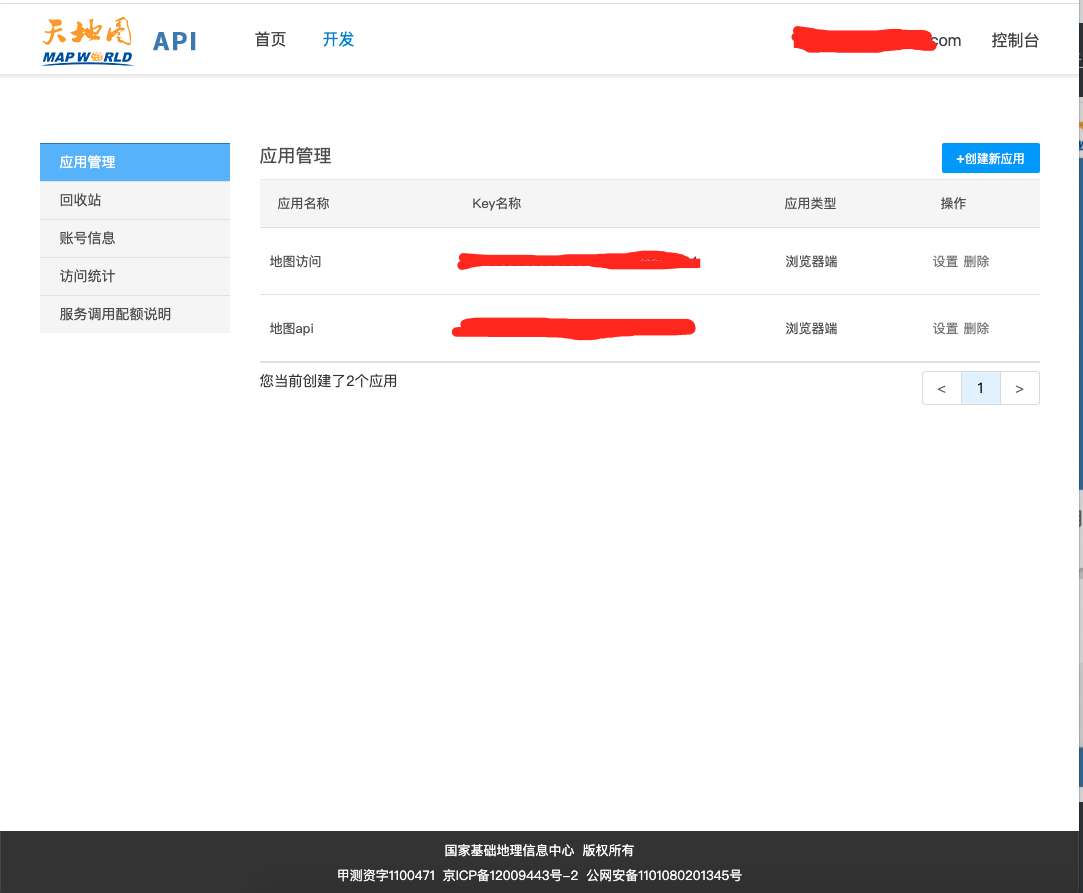
Task: Open the 京ICP备12009443号-2 footer link
Action: (510, 876)
